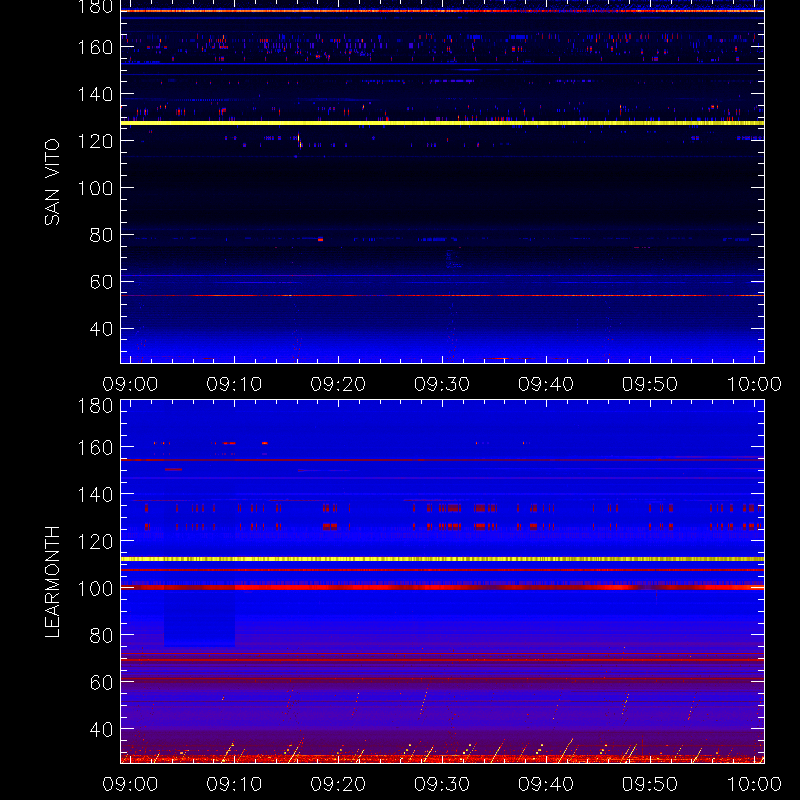Choose the 120 label on Learmonth axis

(95, 542)
